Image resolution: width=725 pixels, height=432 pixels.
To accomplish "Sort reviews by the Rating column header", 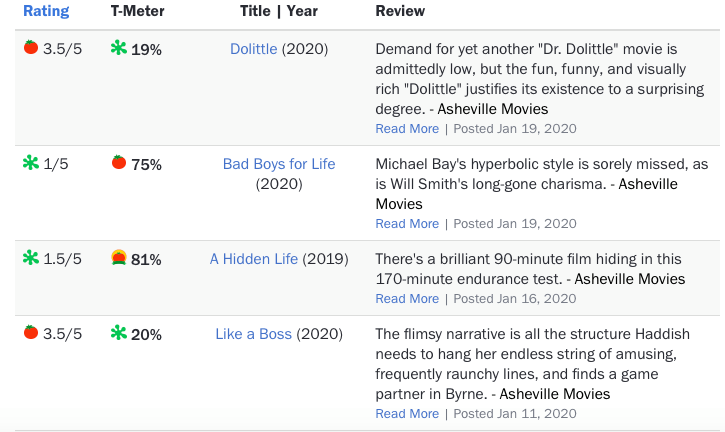I will 46,11.
